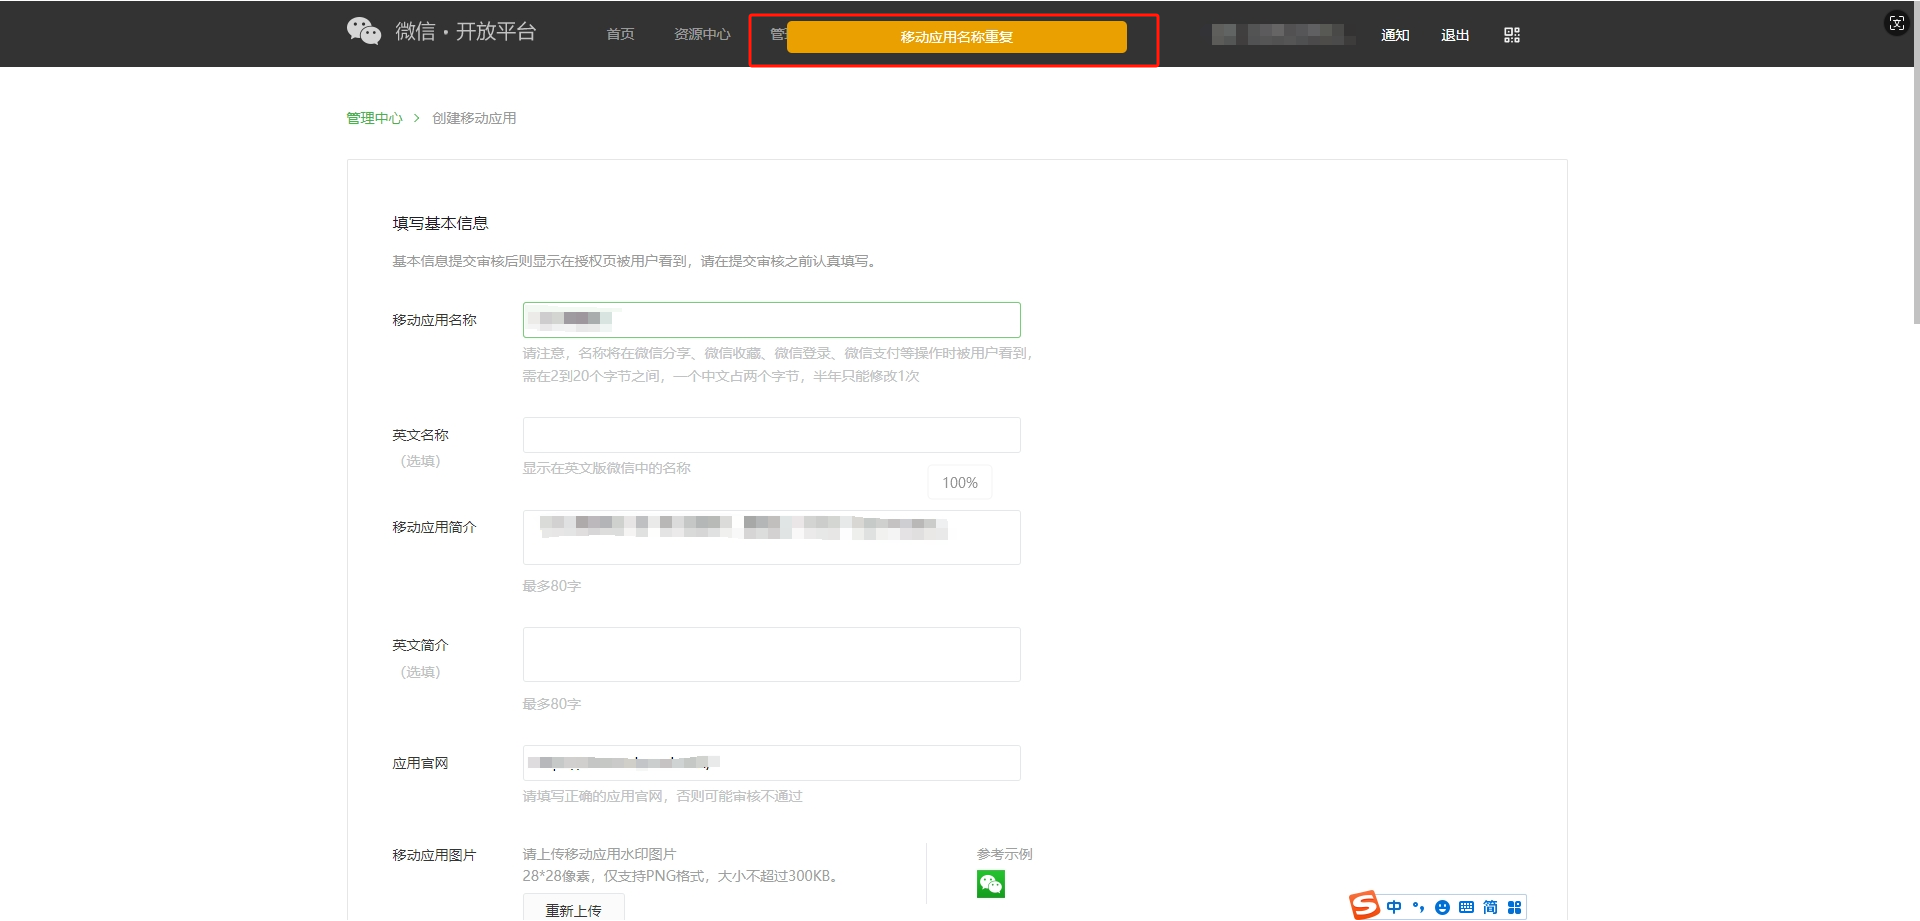Image resolution: width=1920 pixels, height=921 pixels.
Task: Click the green WeChat sample icon under 参考示例
Action: pyautogui.click(x=991, y=884)
